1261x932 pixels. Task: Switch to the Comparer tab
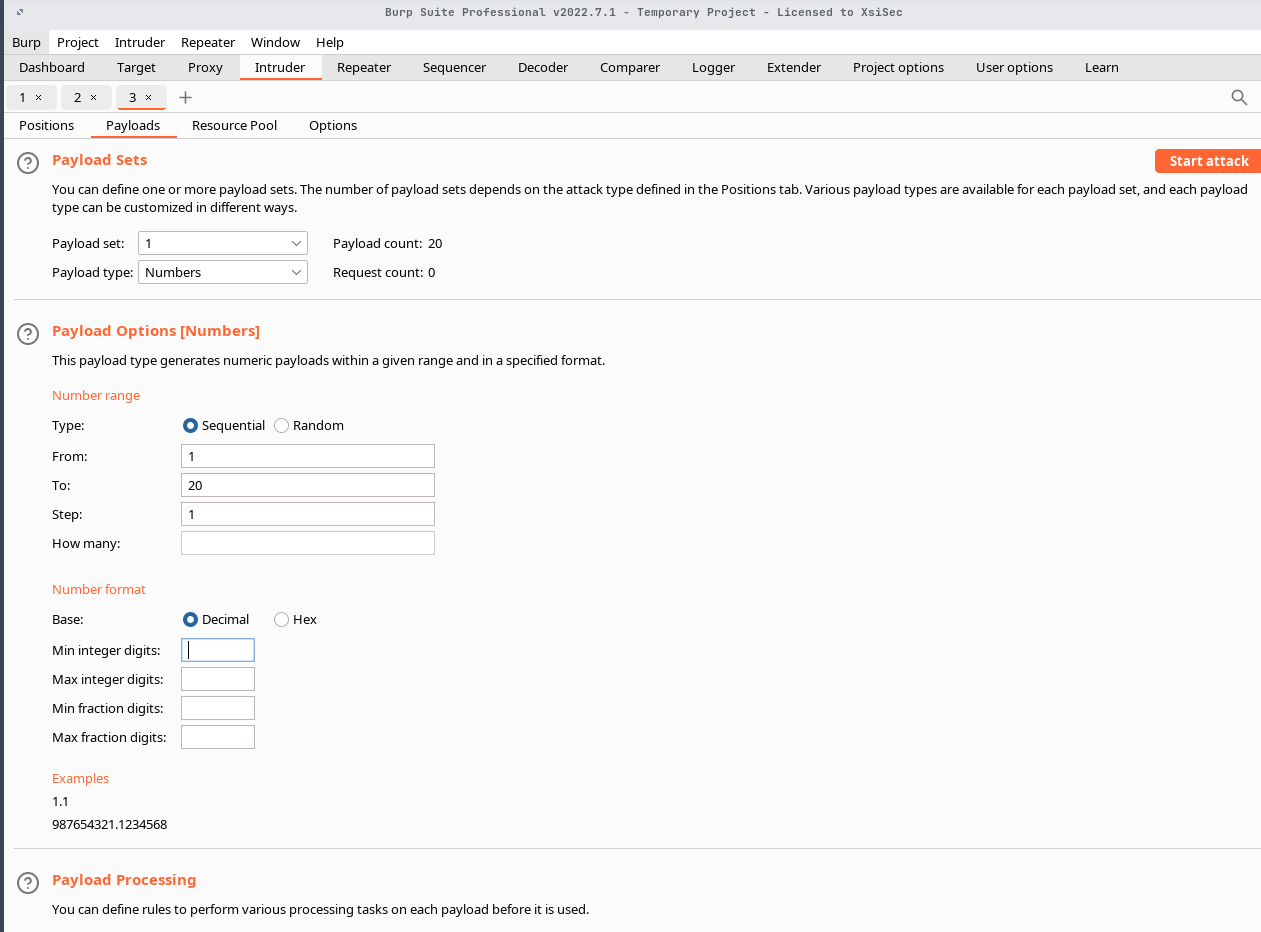tap(630, 67)
